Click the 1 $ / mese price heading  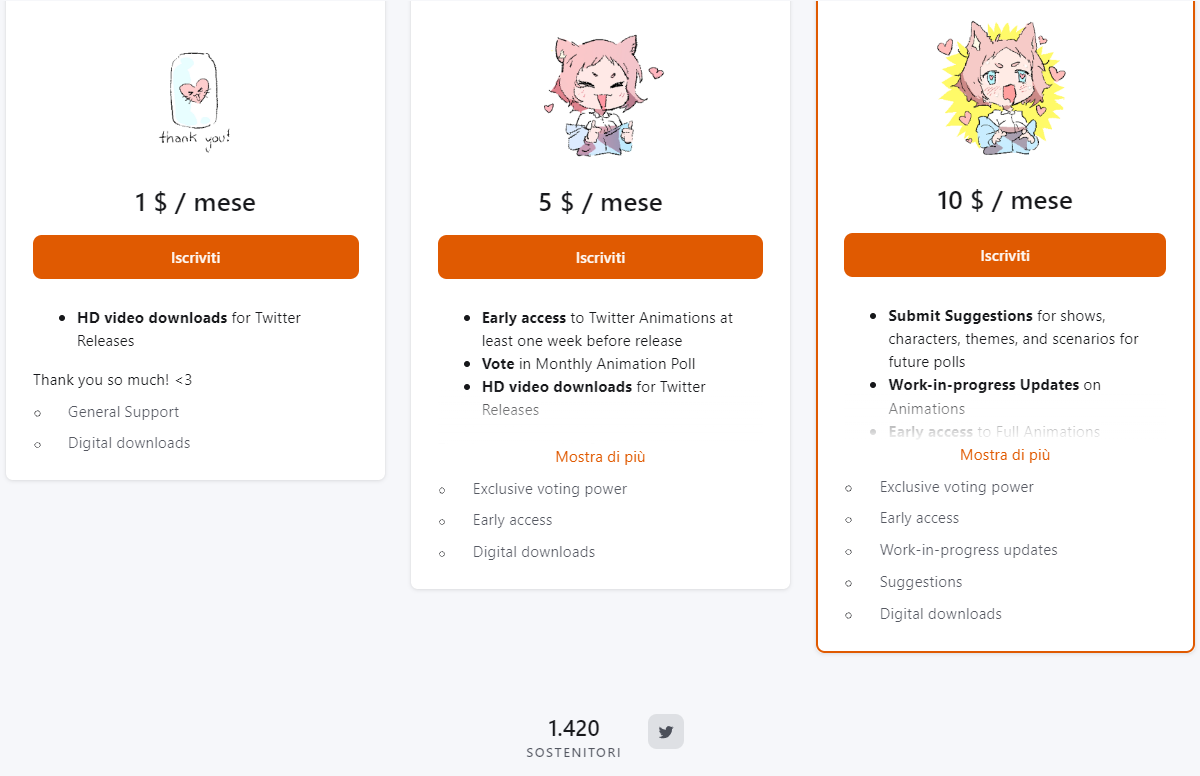click(x=196, y=203)
